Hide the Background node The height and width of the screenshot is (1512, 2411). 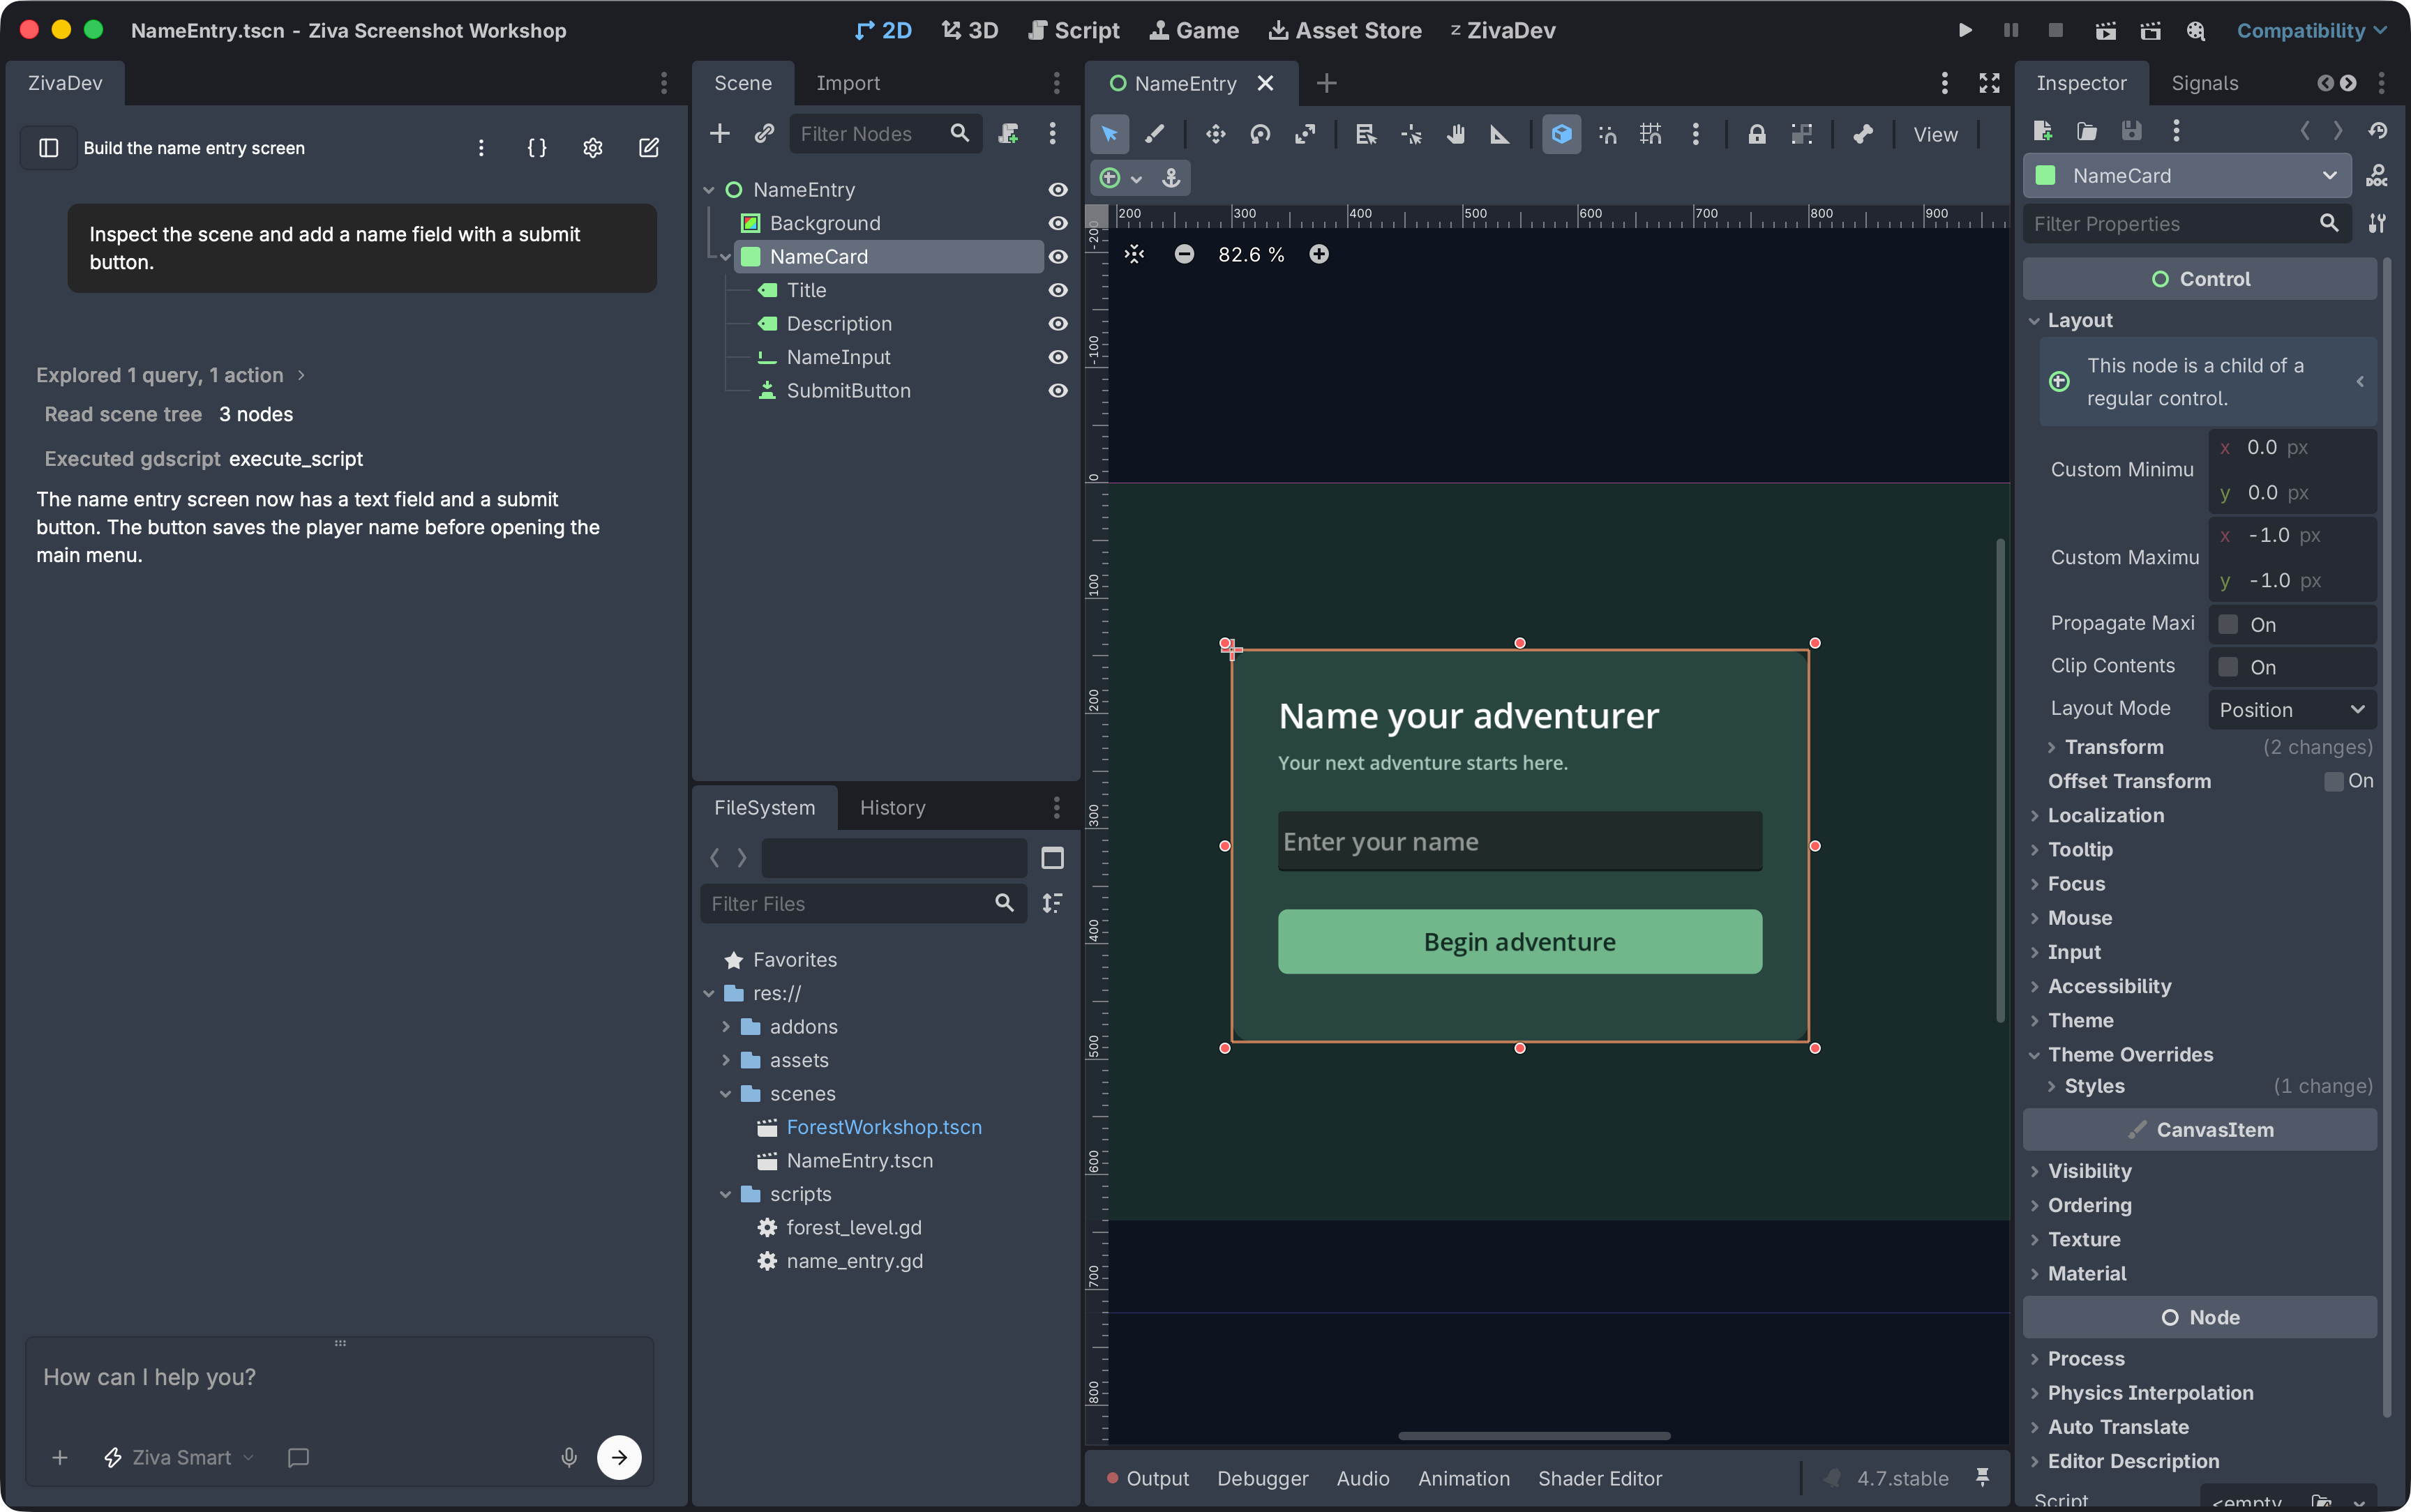point(1058,223)
